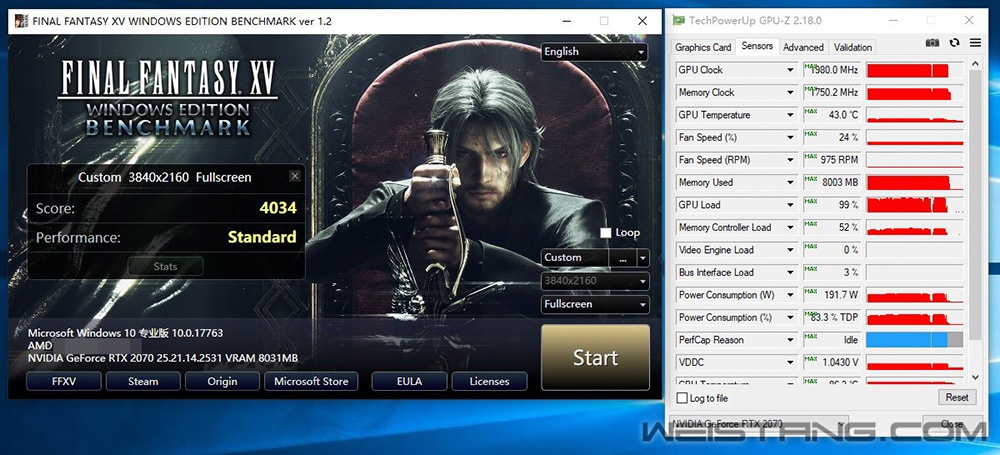The image size is (1000, 455).
Task: Switch to the Sensors tab
Action: point(757,46)
